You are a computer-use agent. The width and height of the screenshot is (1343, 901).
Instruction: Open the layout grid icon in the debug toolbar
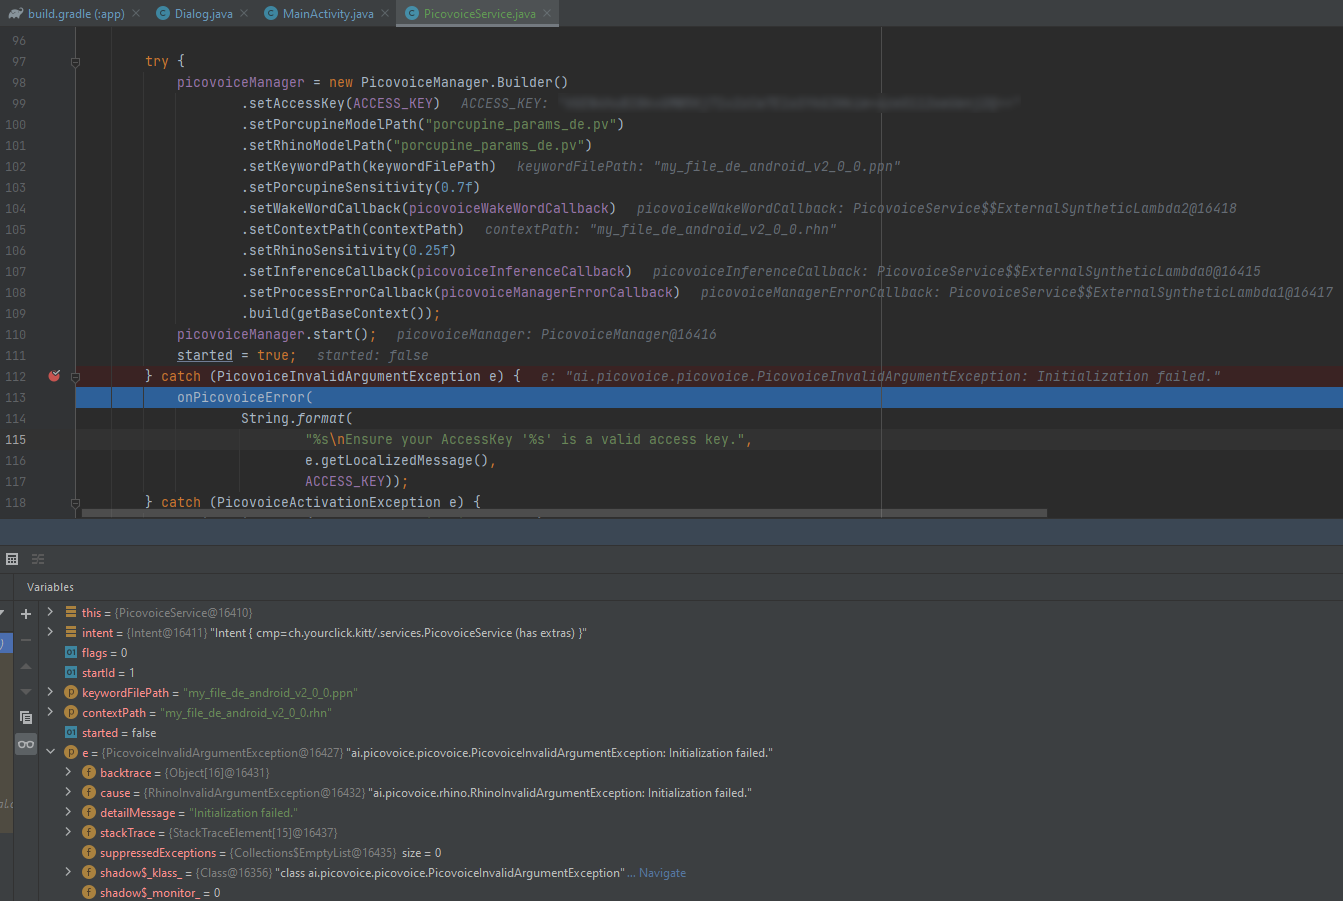click(x=12, y=558)
